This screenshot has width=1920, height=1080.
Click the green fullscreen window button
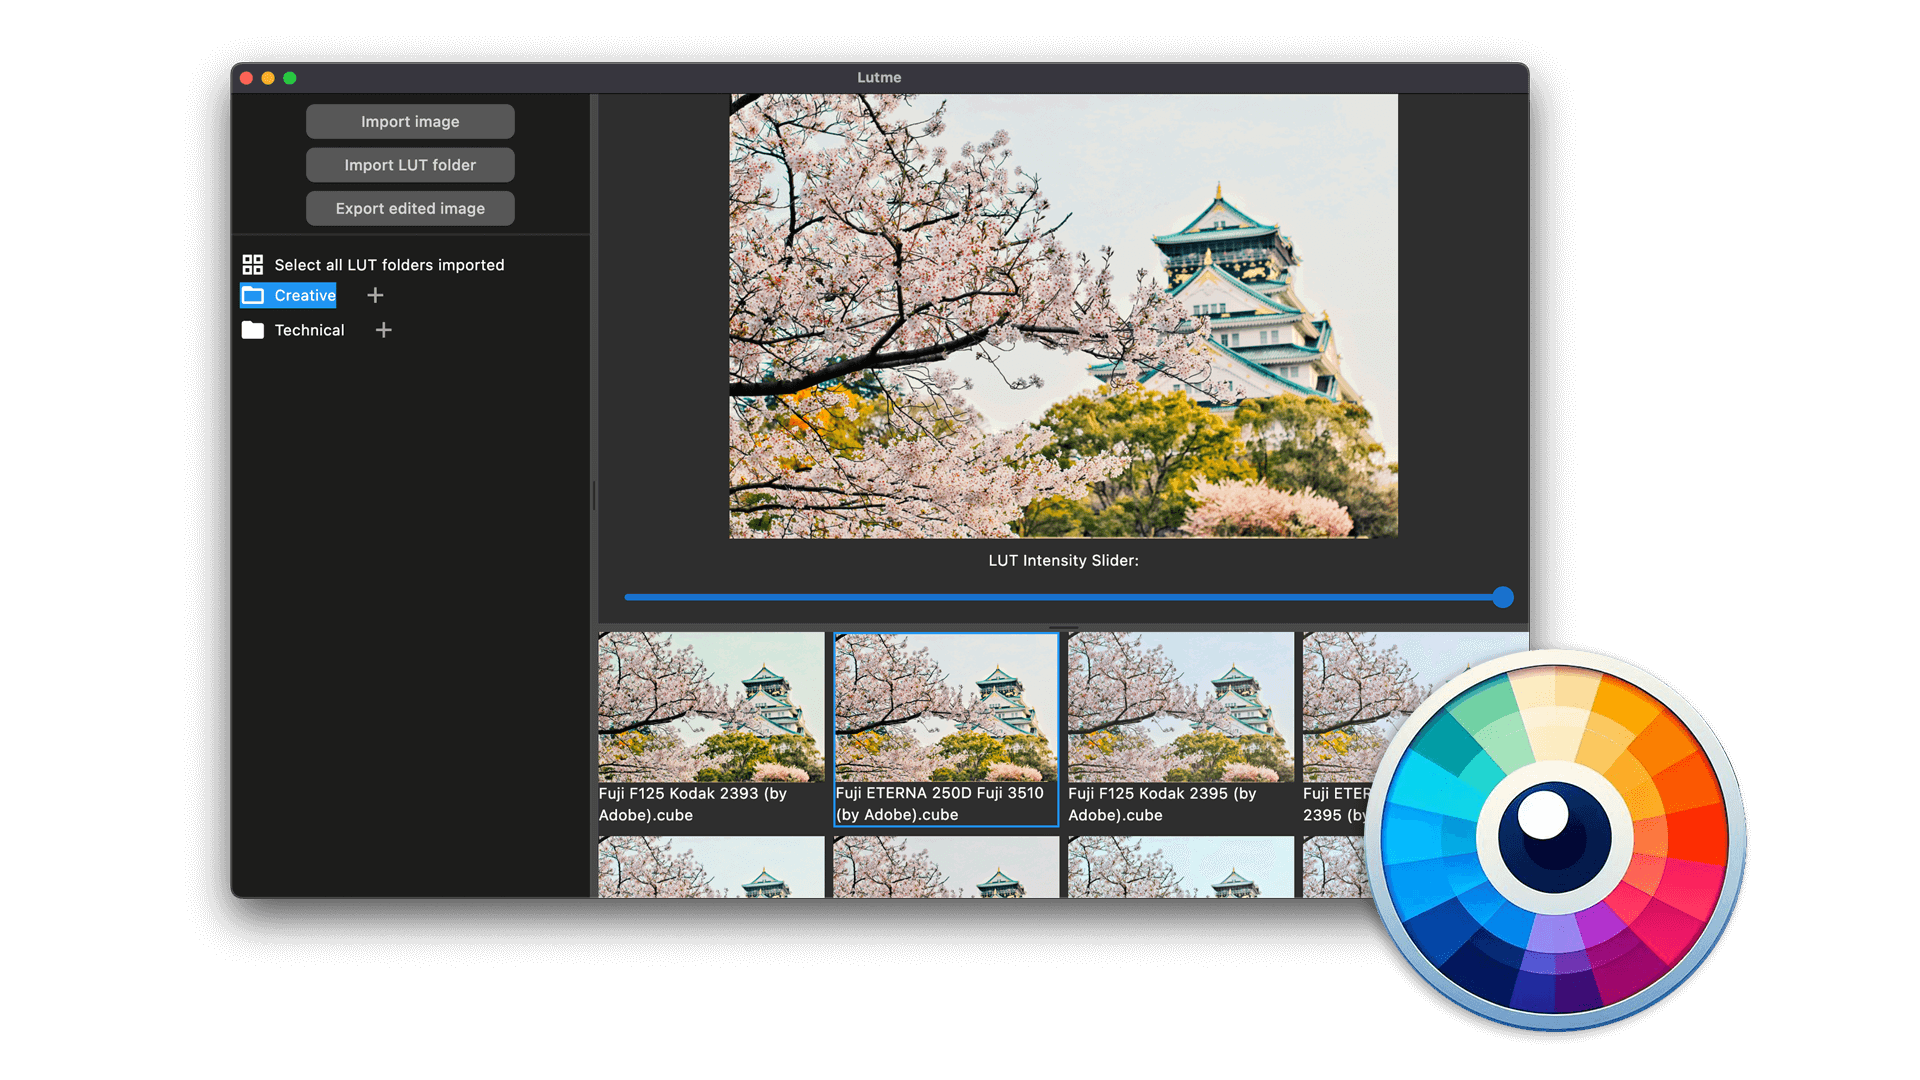(x=290, y=78)
